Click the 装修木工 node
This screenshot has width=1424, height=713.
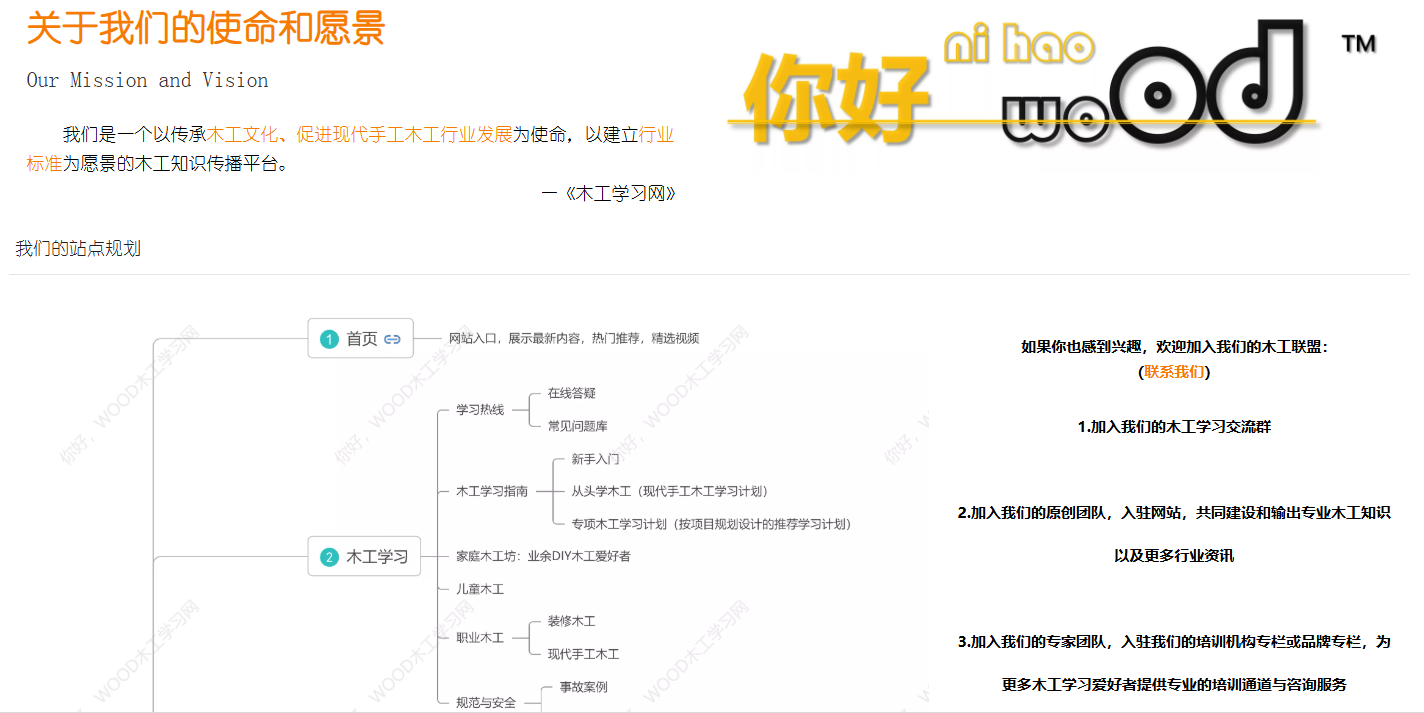[572, 621]
